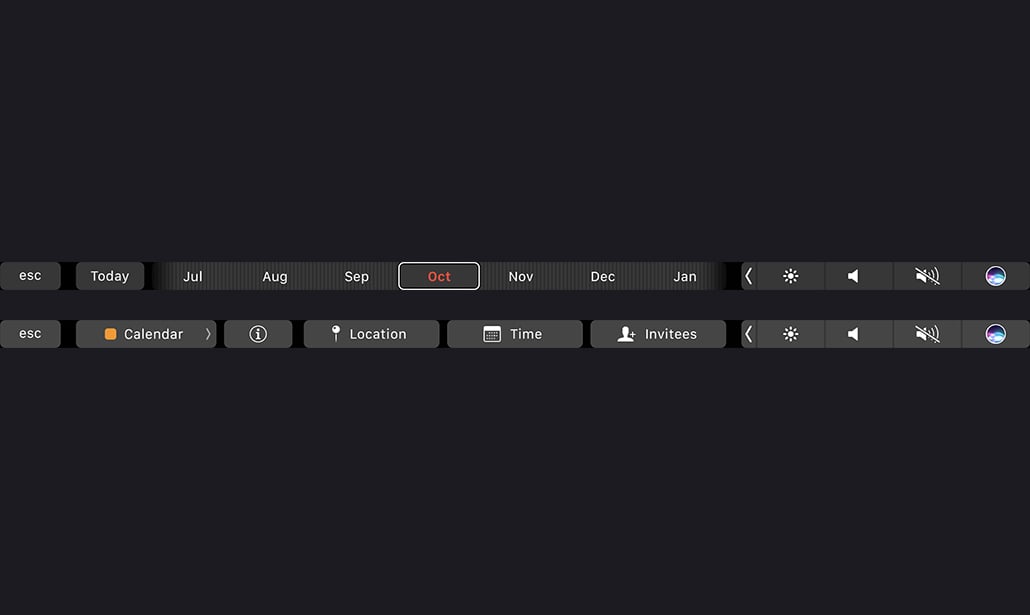Open brightness control in the top Touch Bar
This screenshot has width=1030, height=615.
pyautogui.click(x=791, y=276)
